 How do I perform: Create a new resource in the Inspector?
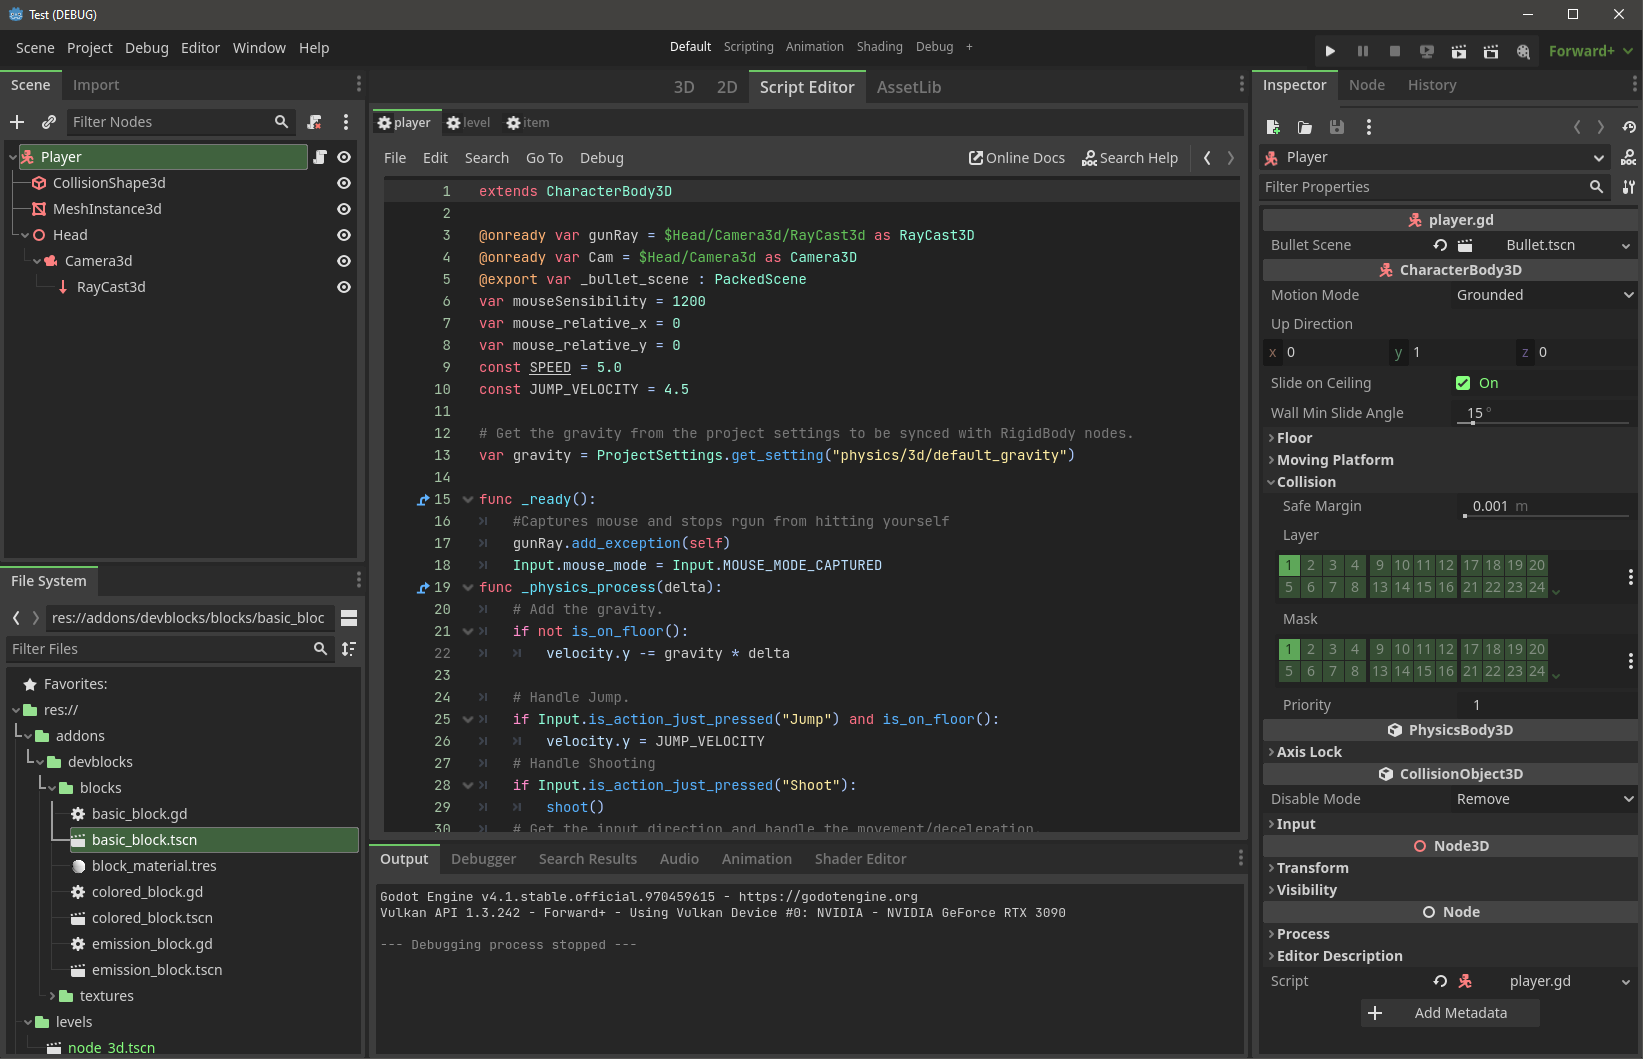click(1272, 127)
